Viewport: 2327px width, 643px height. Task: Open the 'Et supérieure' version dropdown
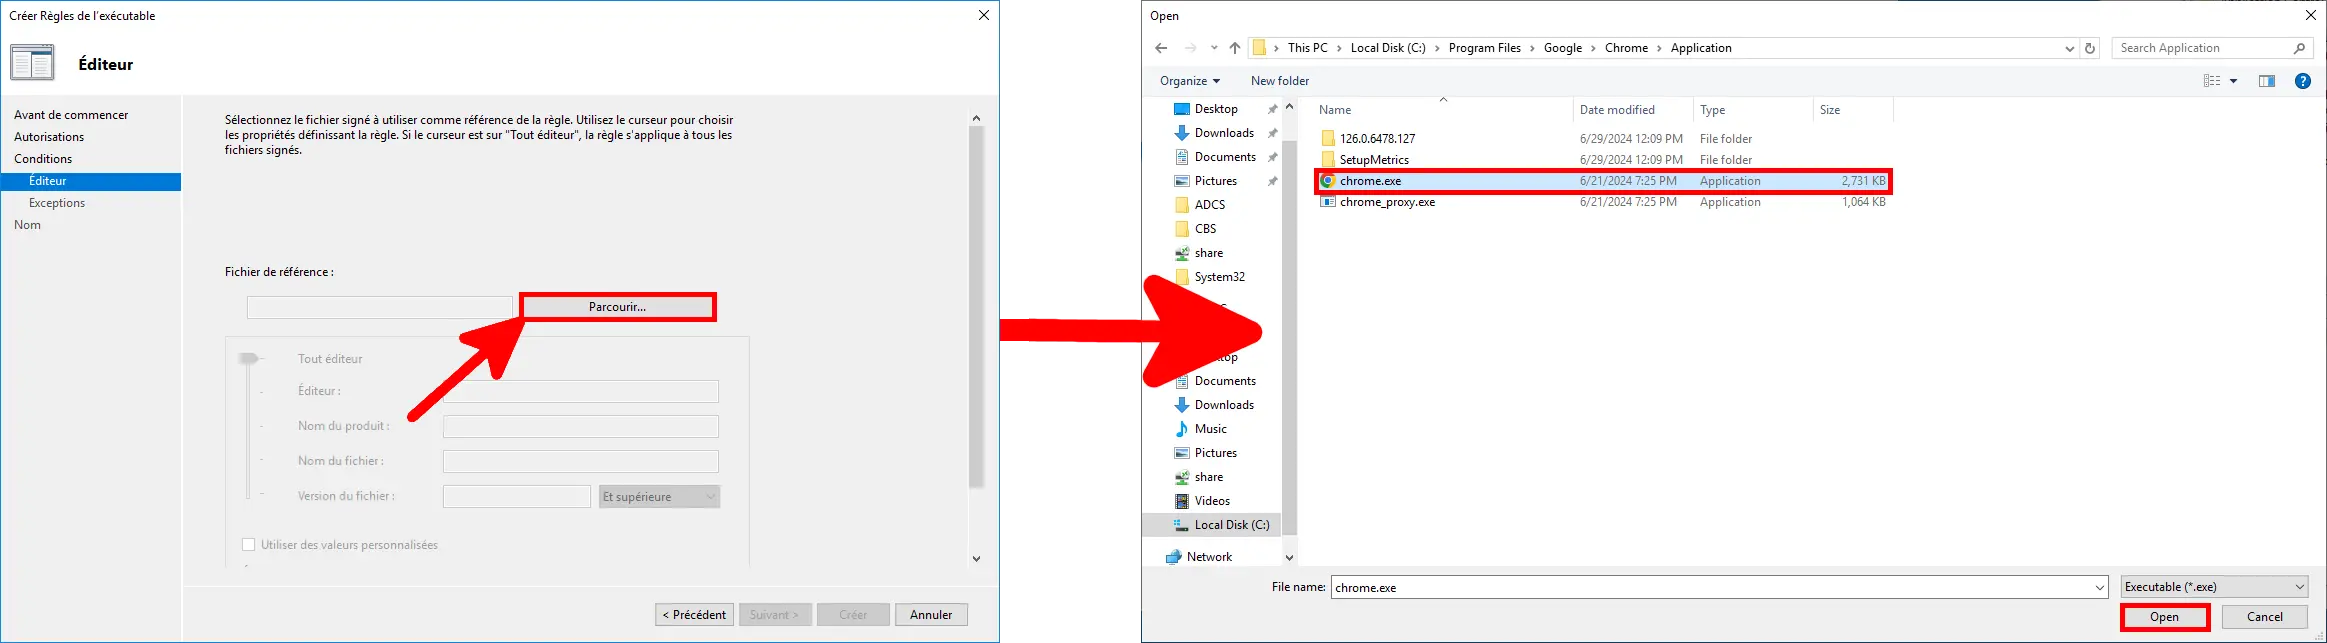pyautogui.click(x=659, y=497)
